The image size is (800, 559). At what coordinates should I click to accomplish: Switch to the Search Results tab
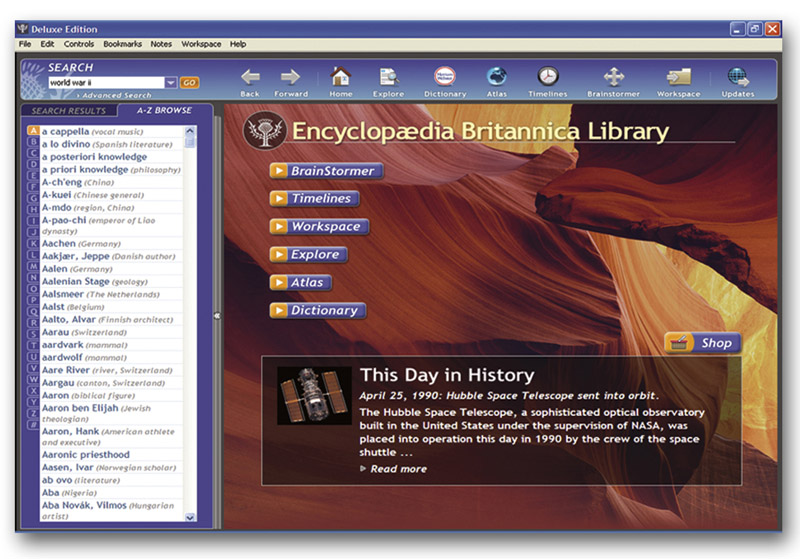point(69,111)
